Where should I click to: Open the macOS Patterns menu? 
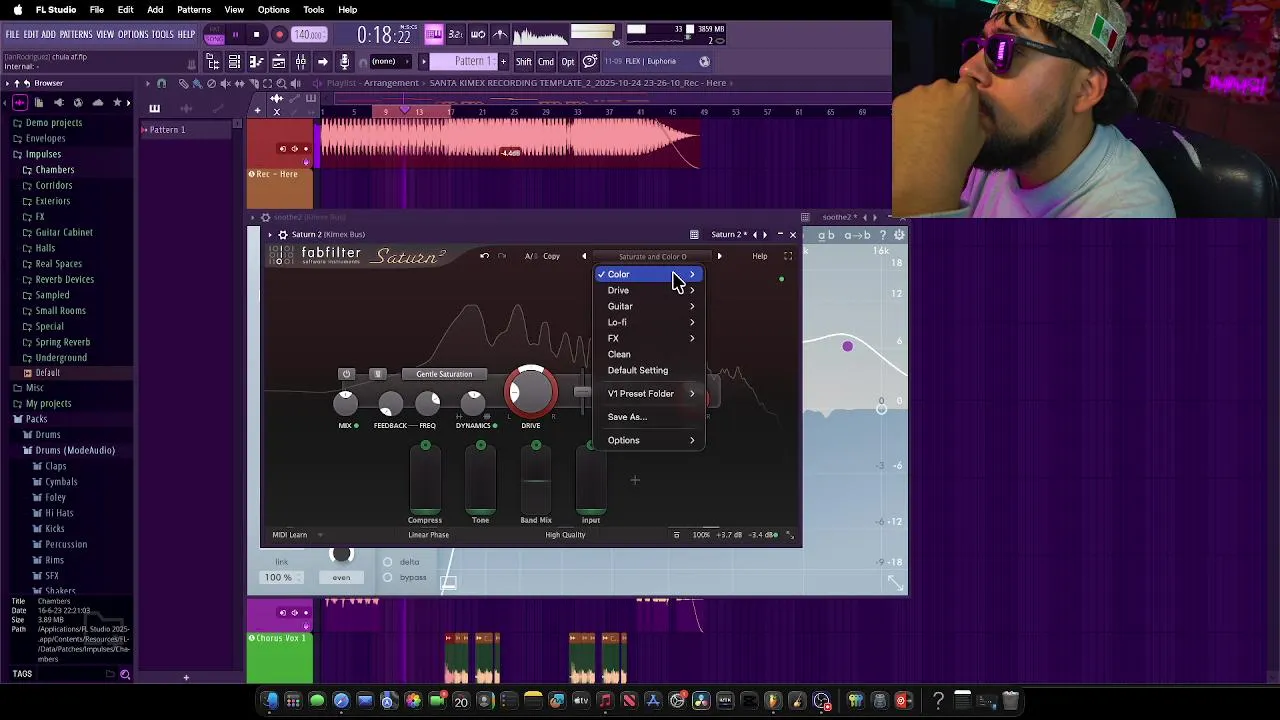(194, 10)
